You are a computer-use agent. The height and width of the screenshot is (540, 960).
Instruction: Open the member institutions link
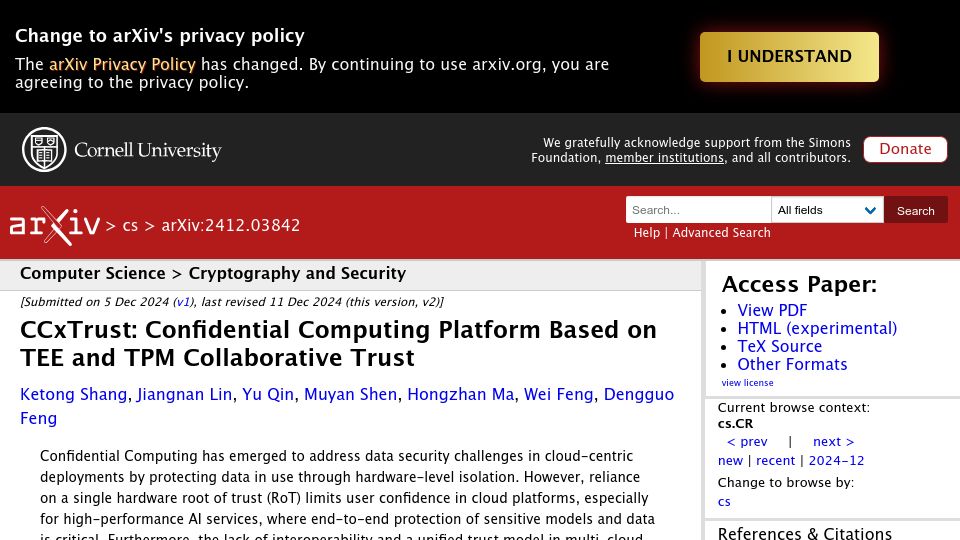[x=664, y=158]
